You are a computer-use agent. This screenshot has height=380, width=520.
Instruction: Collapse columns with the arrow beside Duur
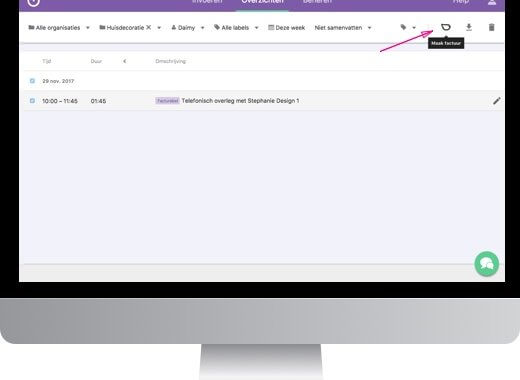coord(125,61)
